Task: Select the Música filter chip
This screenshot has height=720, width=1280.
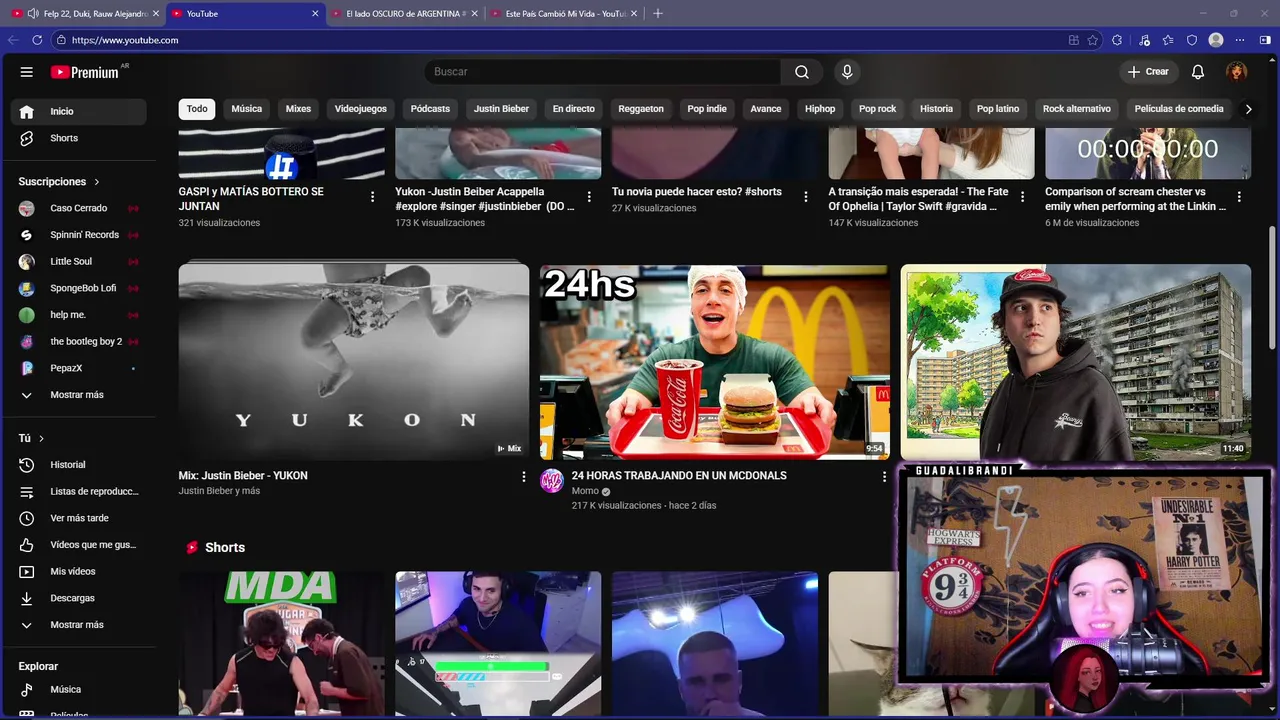Action: click(x=247, y=109)
